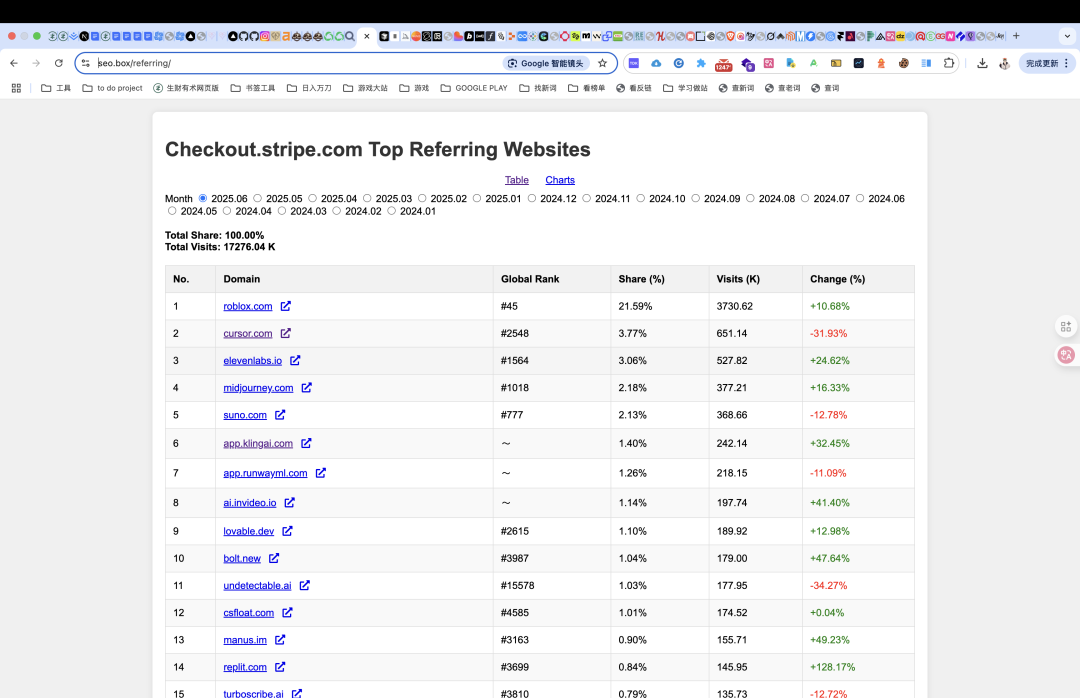This screenshot has height=698, width=1080.
Task: Select the 2025.03 month radio button
Action: pos(367,198)
